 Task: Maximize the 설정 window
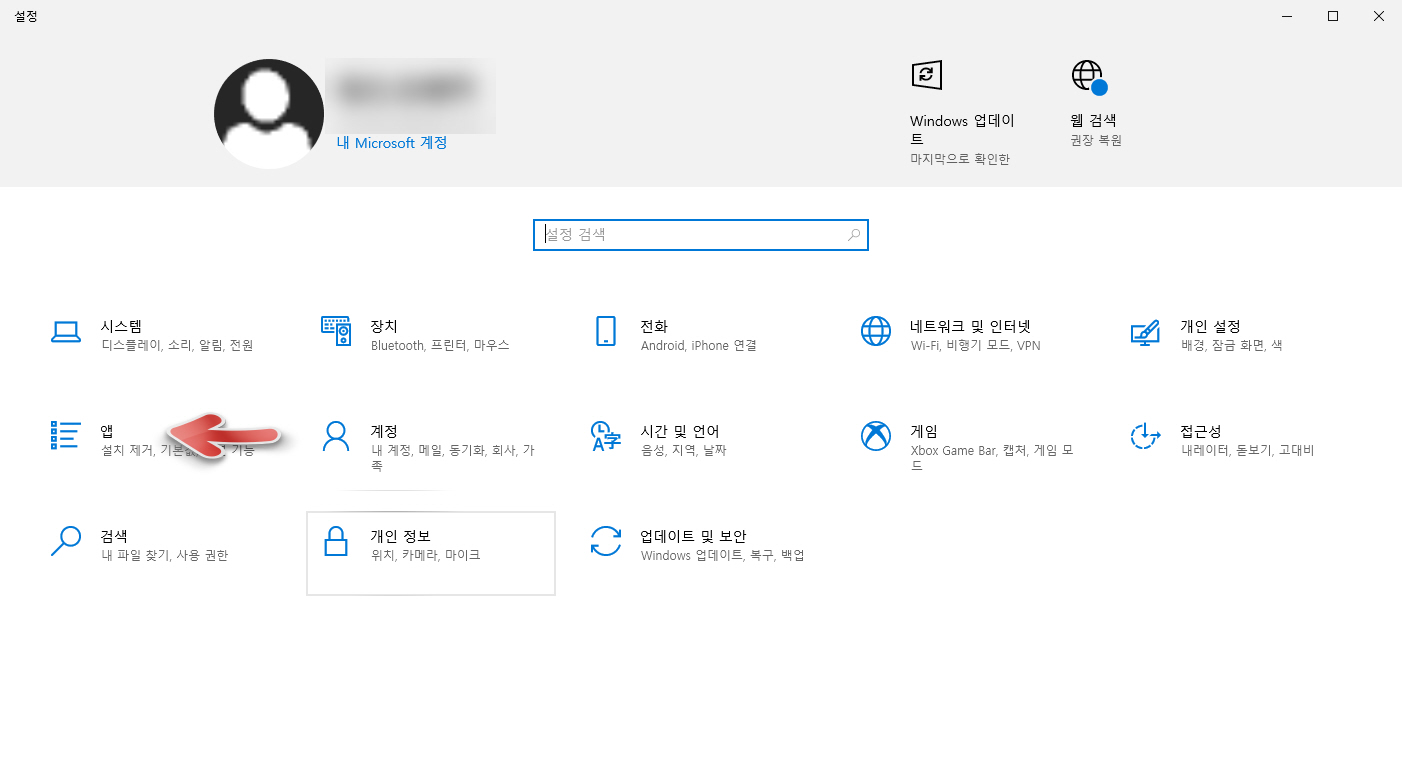1333,16
